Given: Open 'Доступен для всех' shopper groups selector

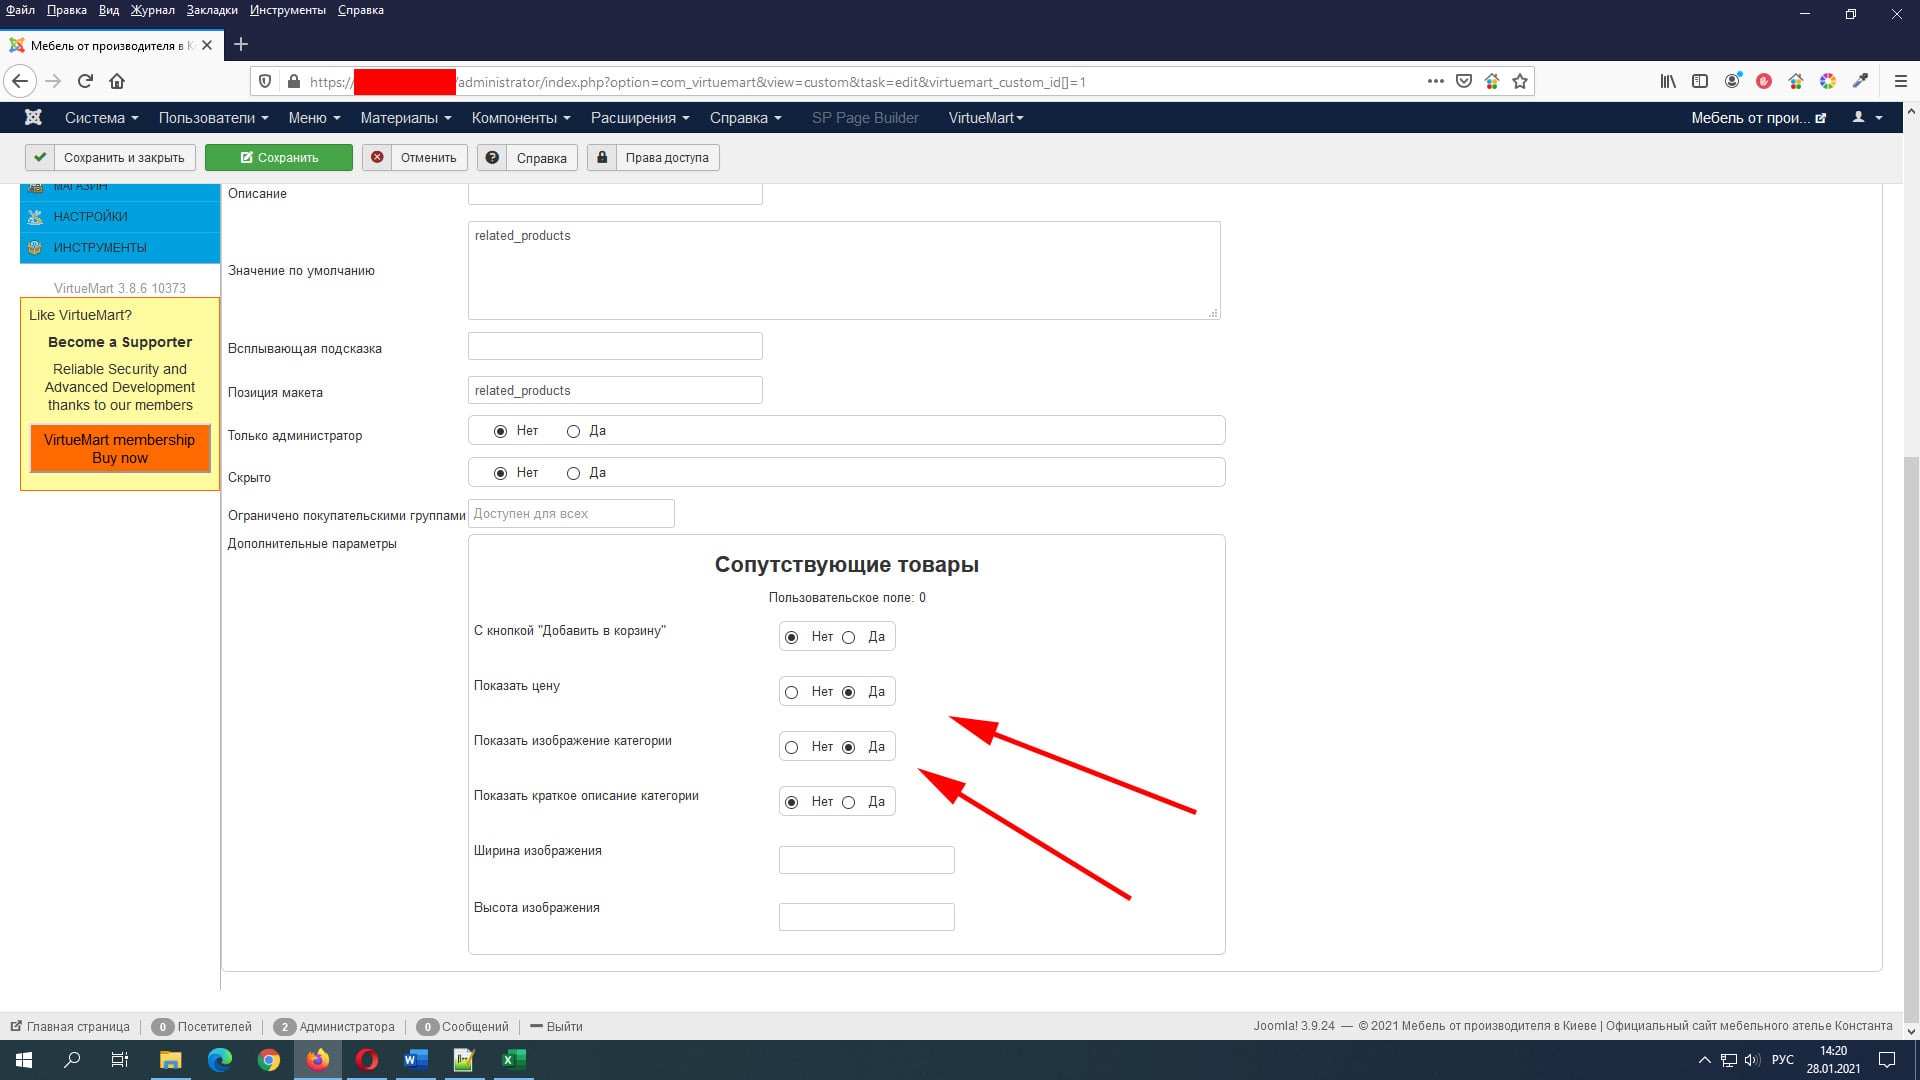Looking at the screenshot, I should 571,514.
